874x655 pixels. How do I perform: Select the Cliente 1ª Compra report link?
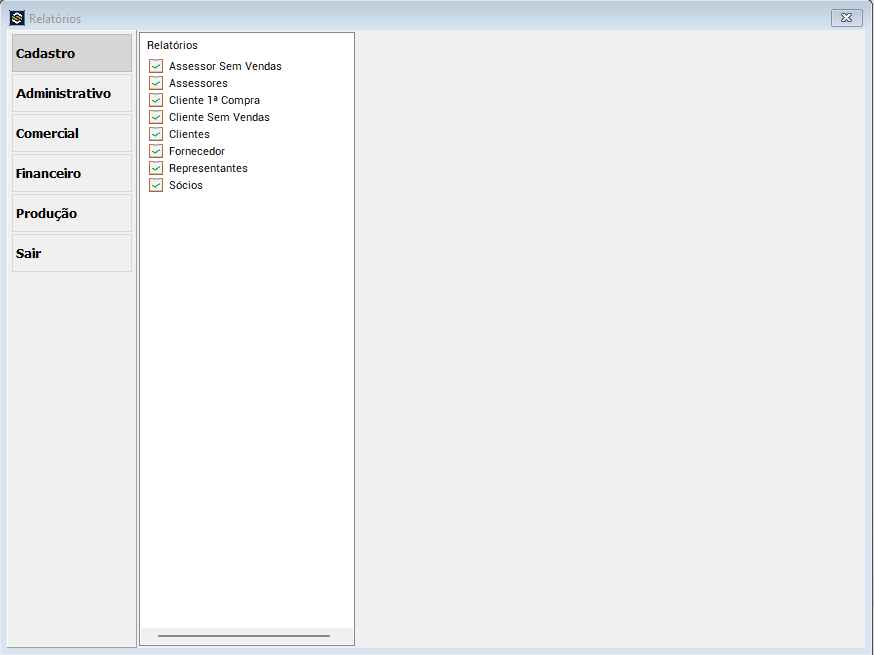click(x=215, y=100)
